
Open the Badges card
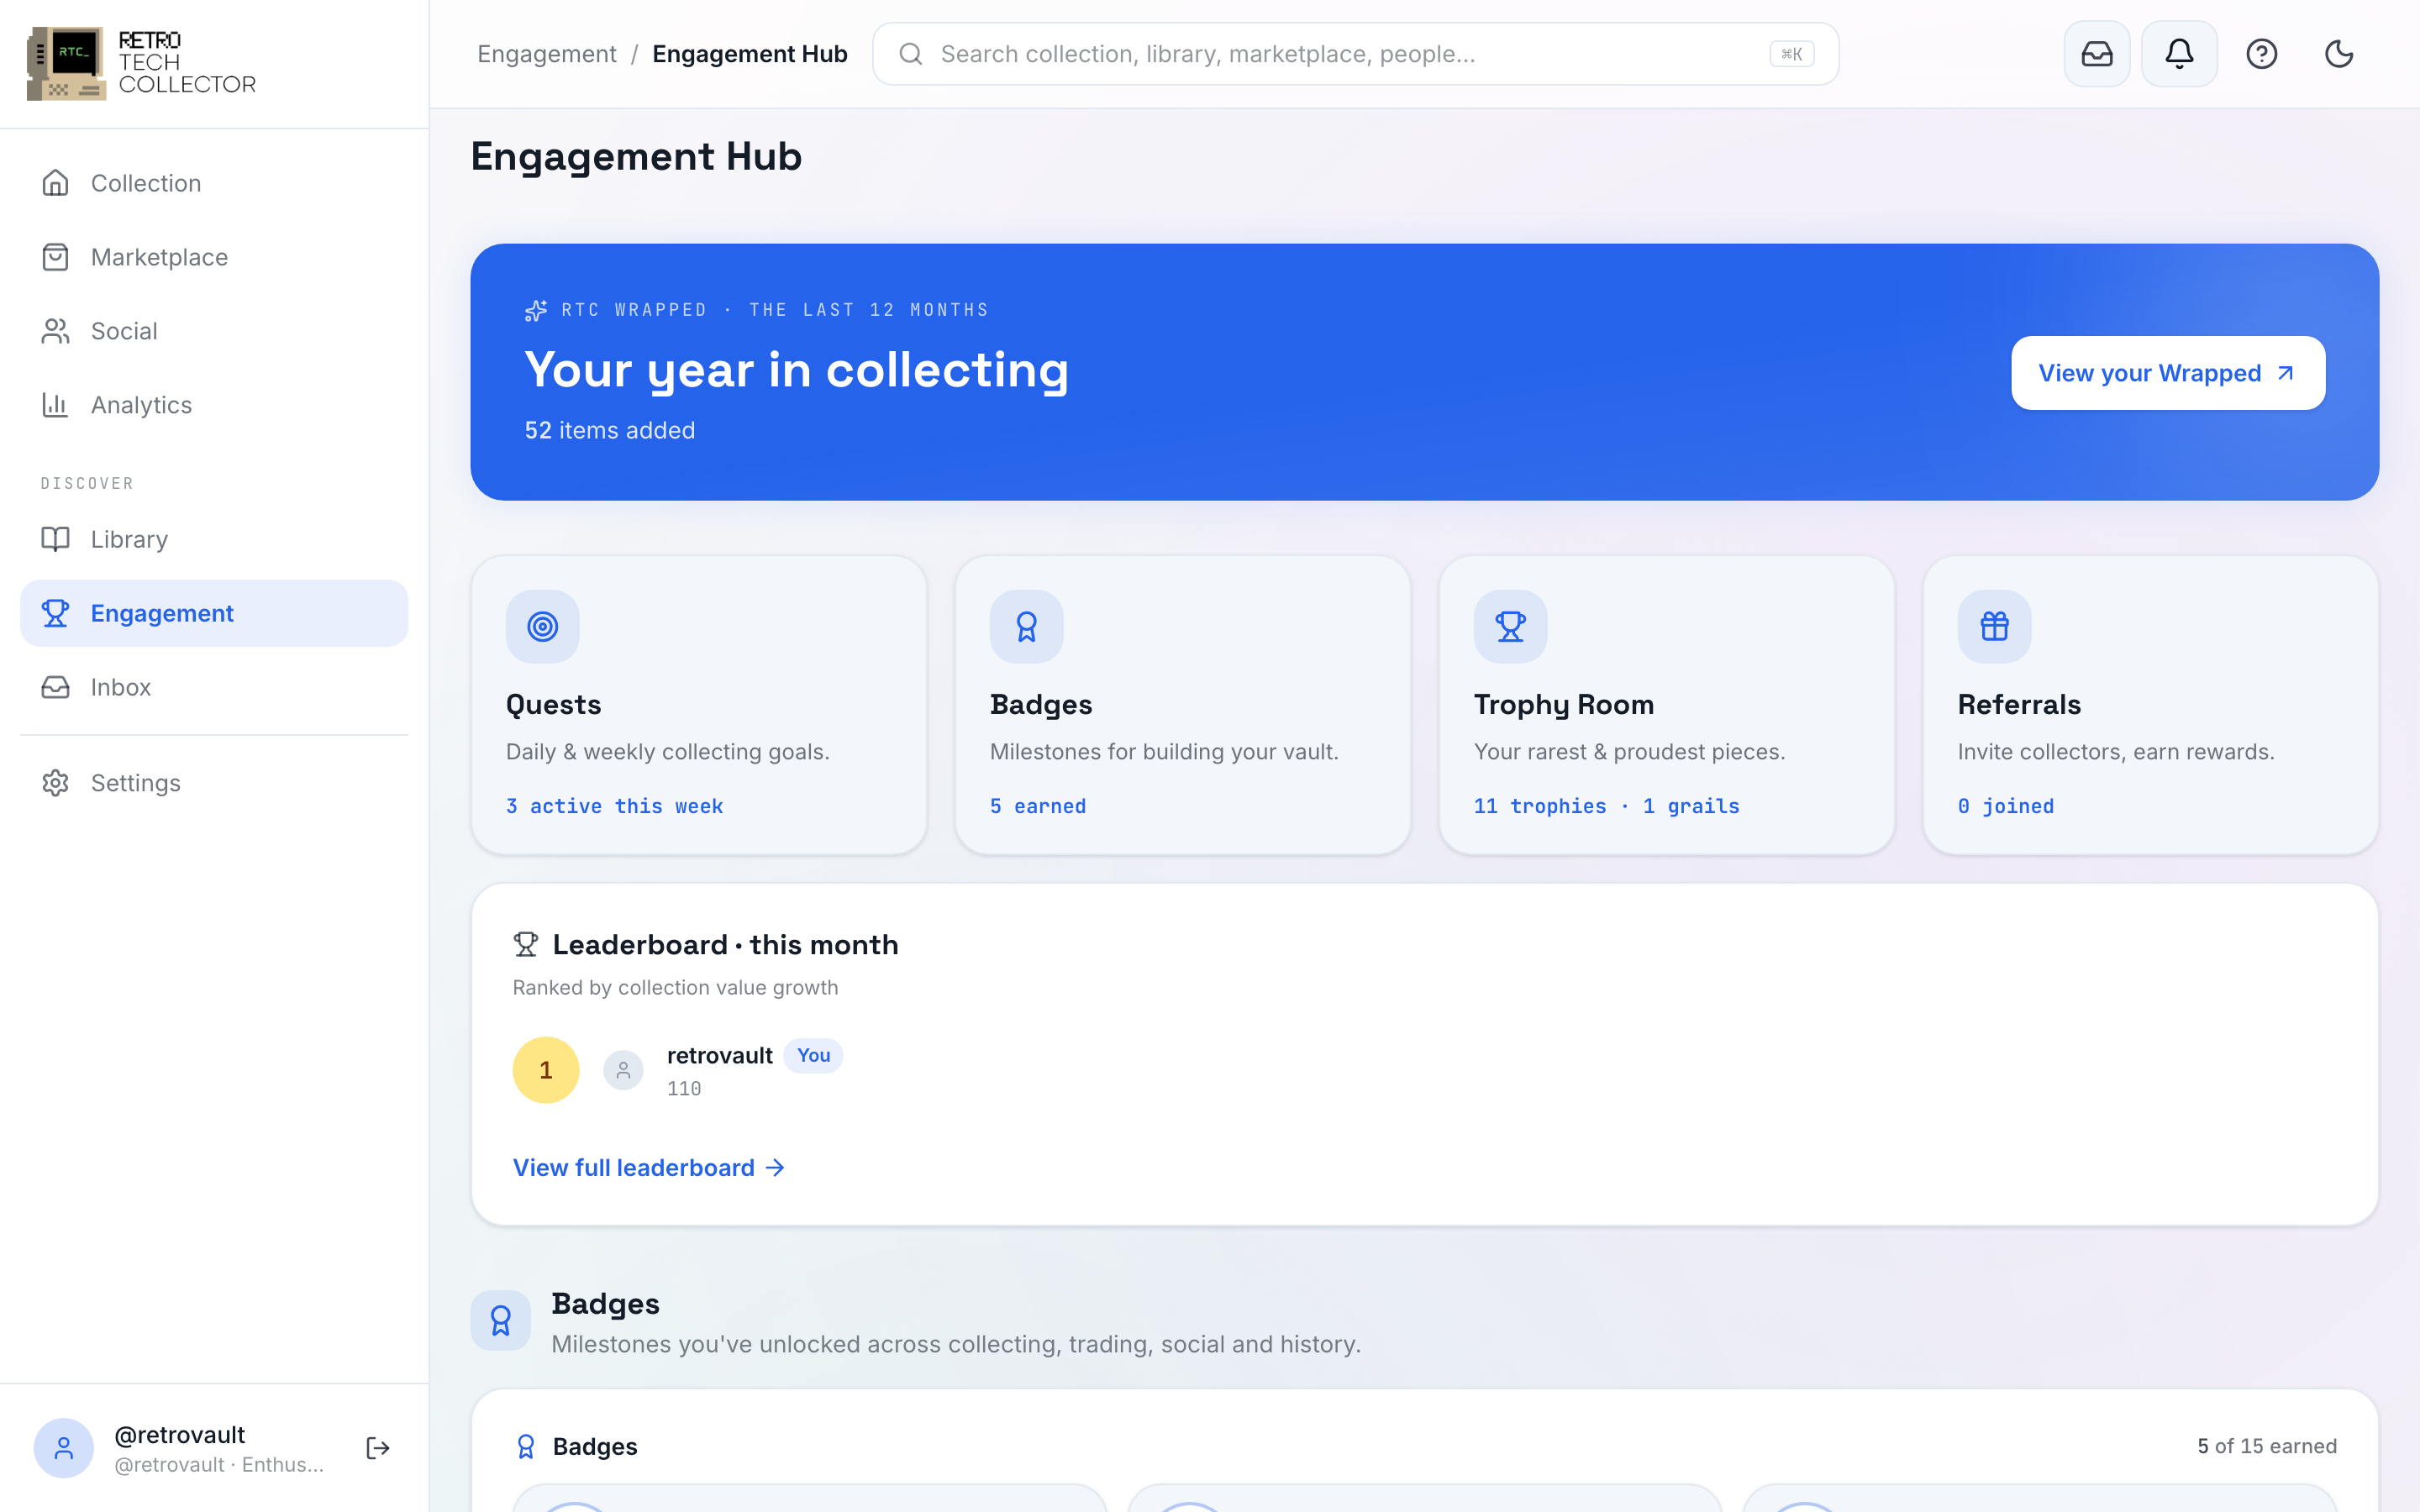point(1182,705)
